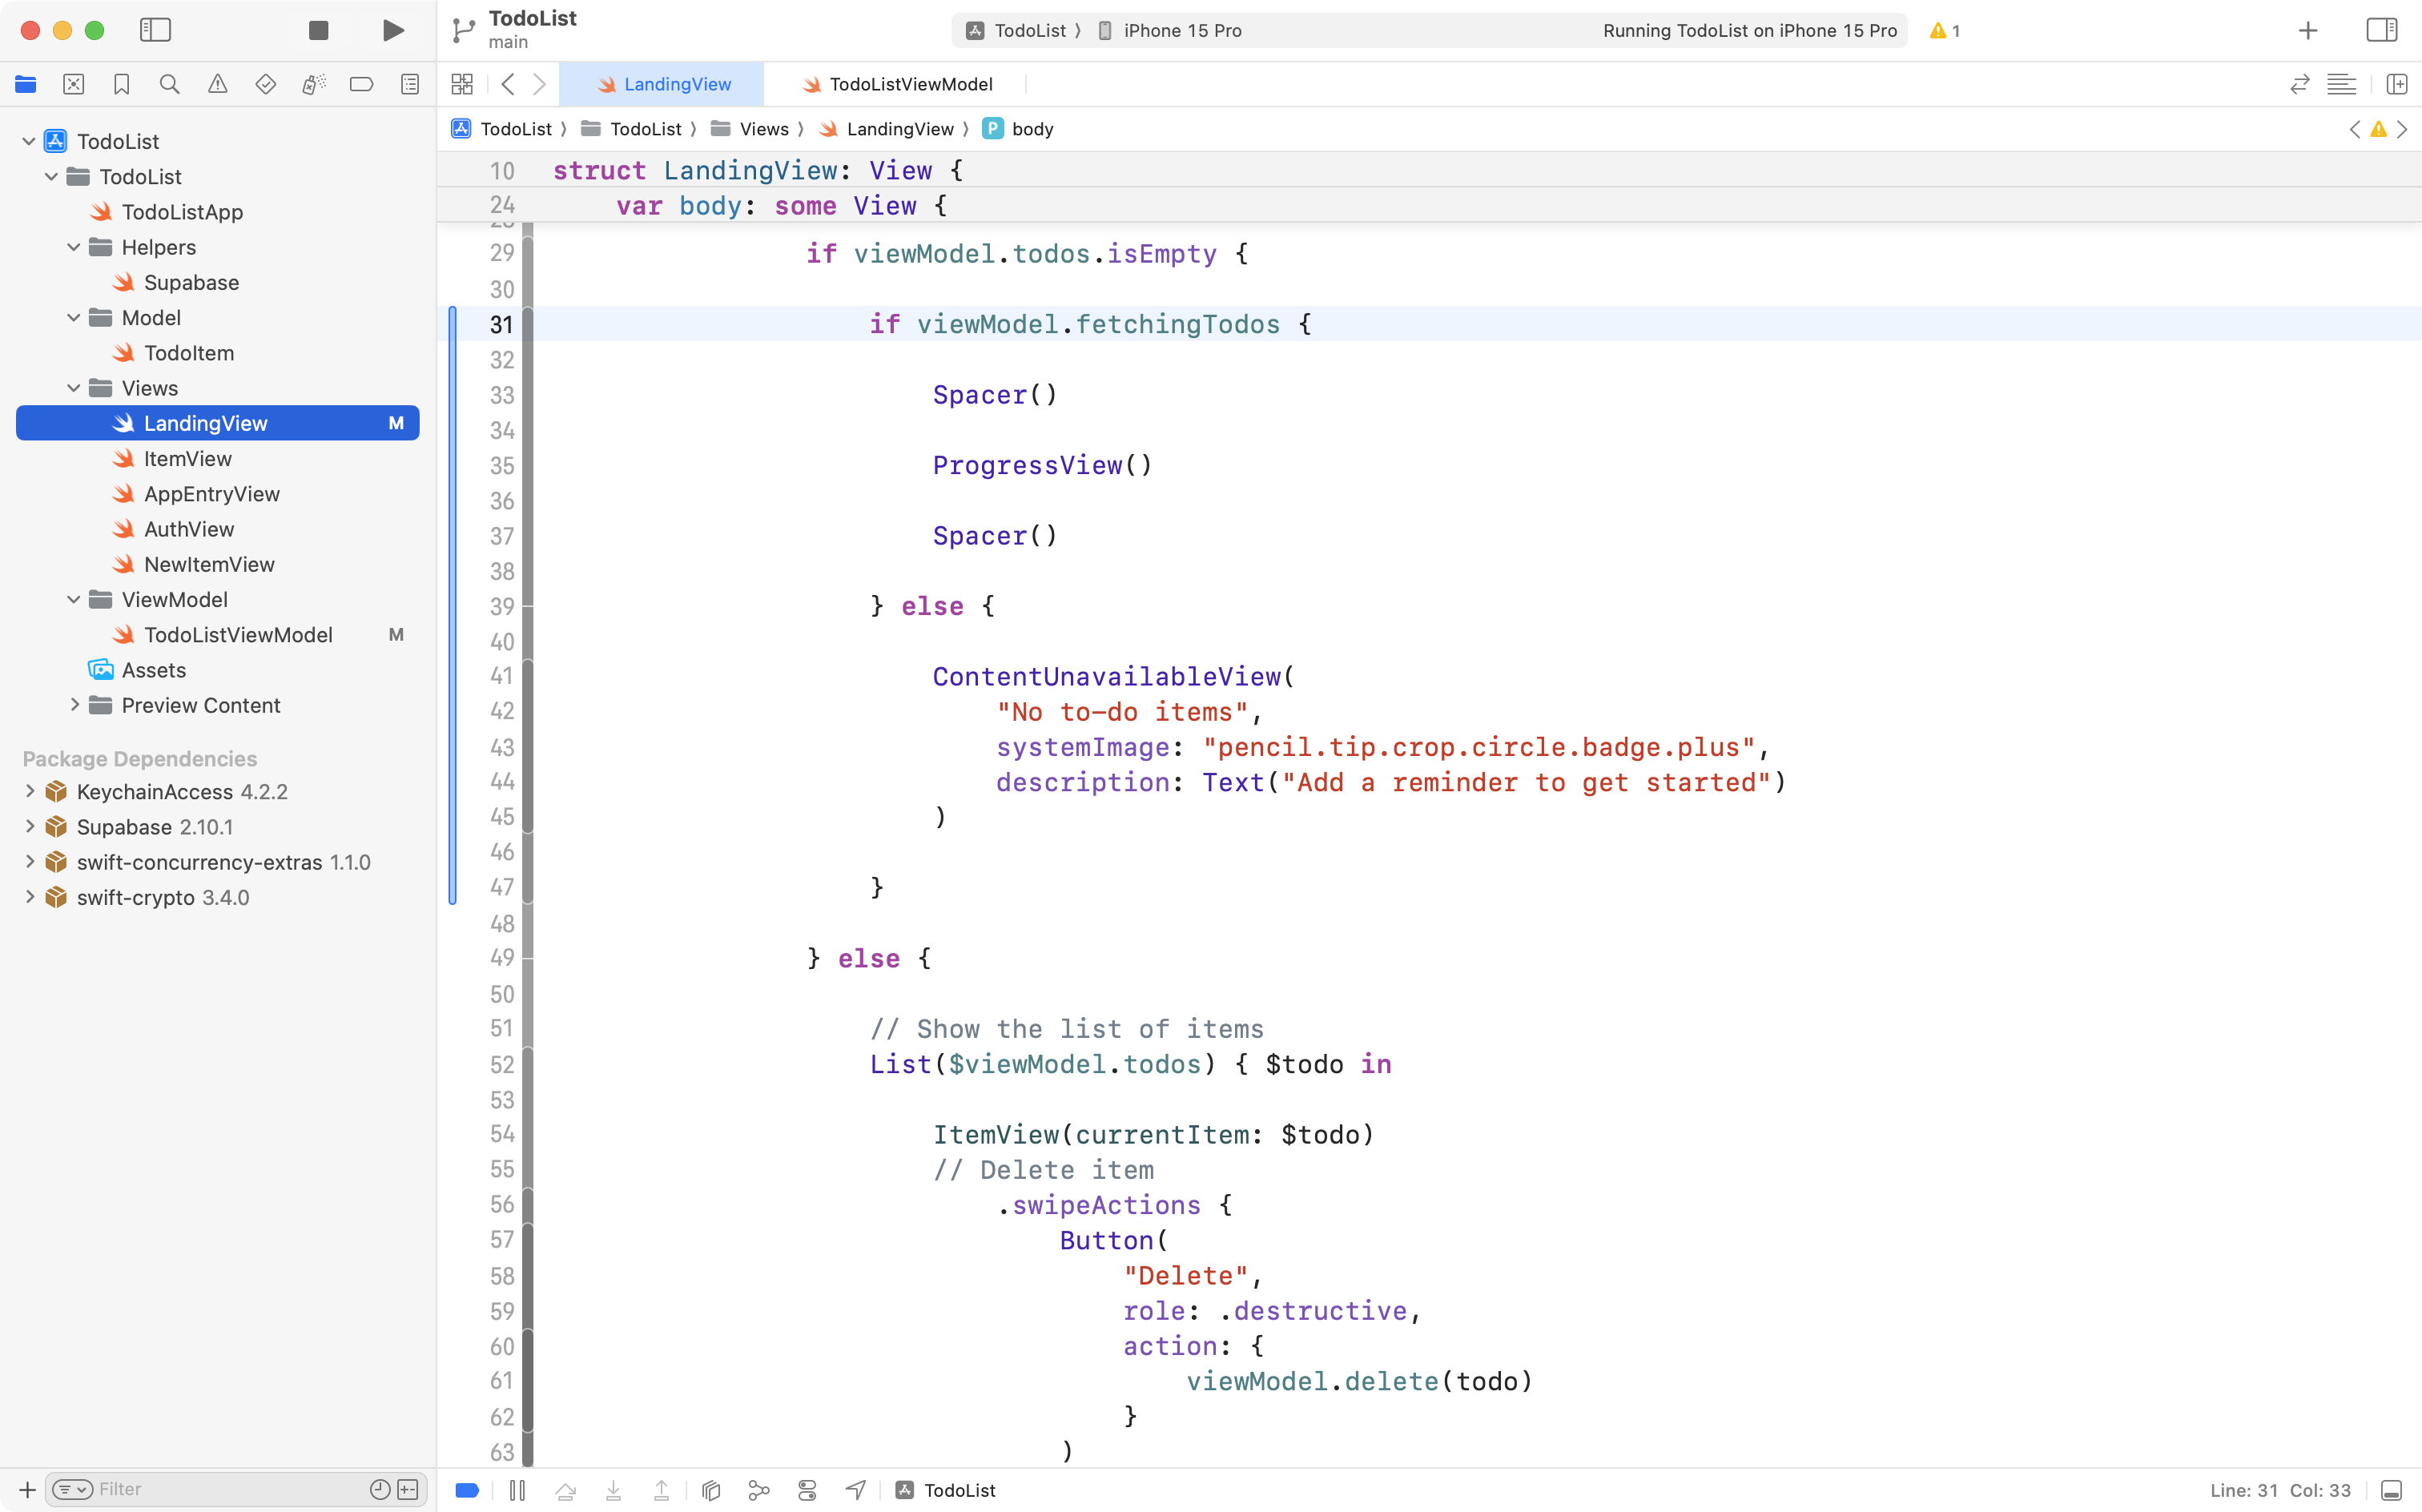Select NewItemView in the project navigator
The height and width of the screenshot is (1512, 2422).
208,564
